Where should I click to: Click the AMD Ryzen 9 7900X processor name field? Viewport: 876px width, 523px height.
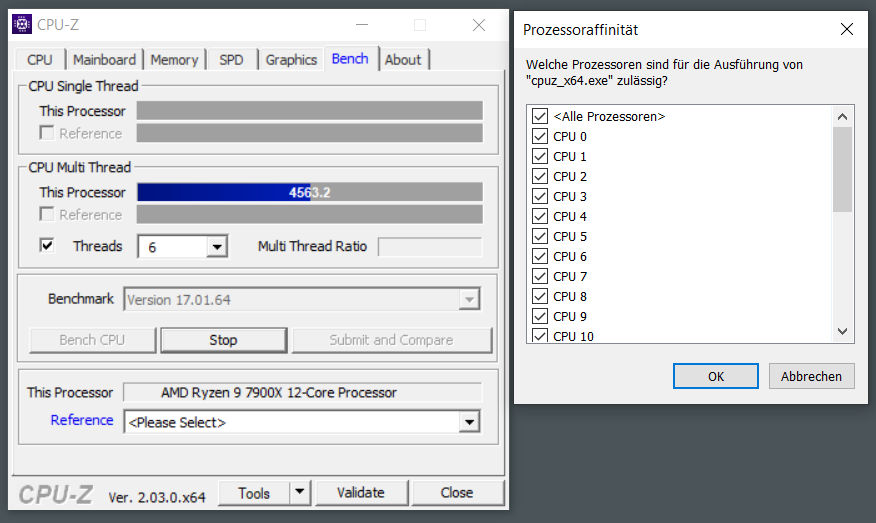pos(302,392)
